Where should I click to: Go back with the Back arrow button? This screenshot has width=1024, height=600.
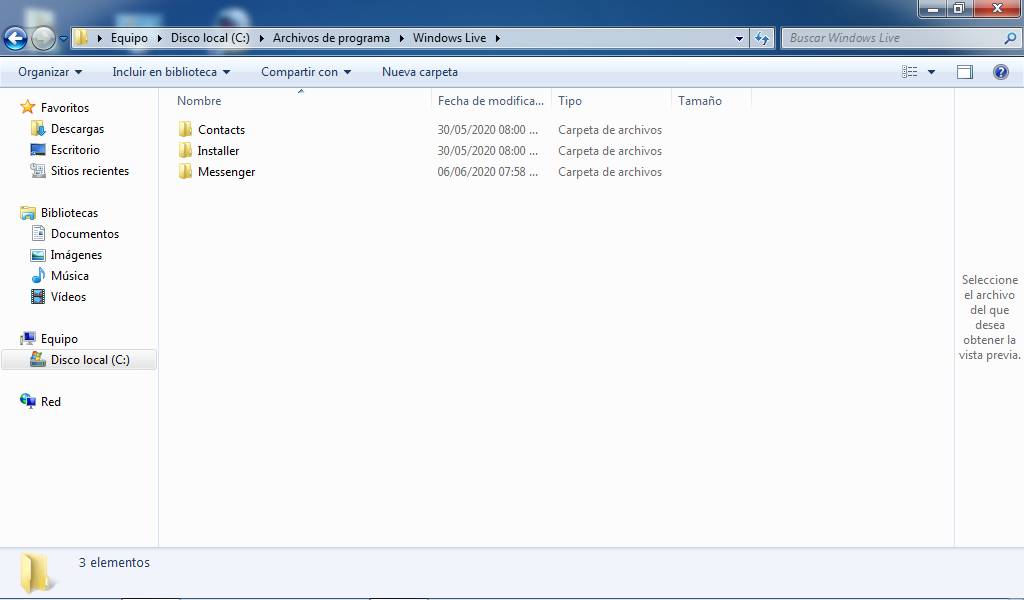(15, 38)
